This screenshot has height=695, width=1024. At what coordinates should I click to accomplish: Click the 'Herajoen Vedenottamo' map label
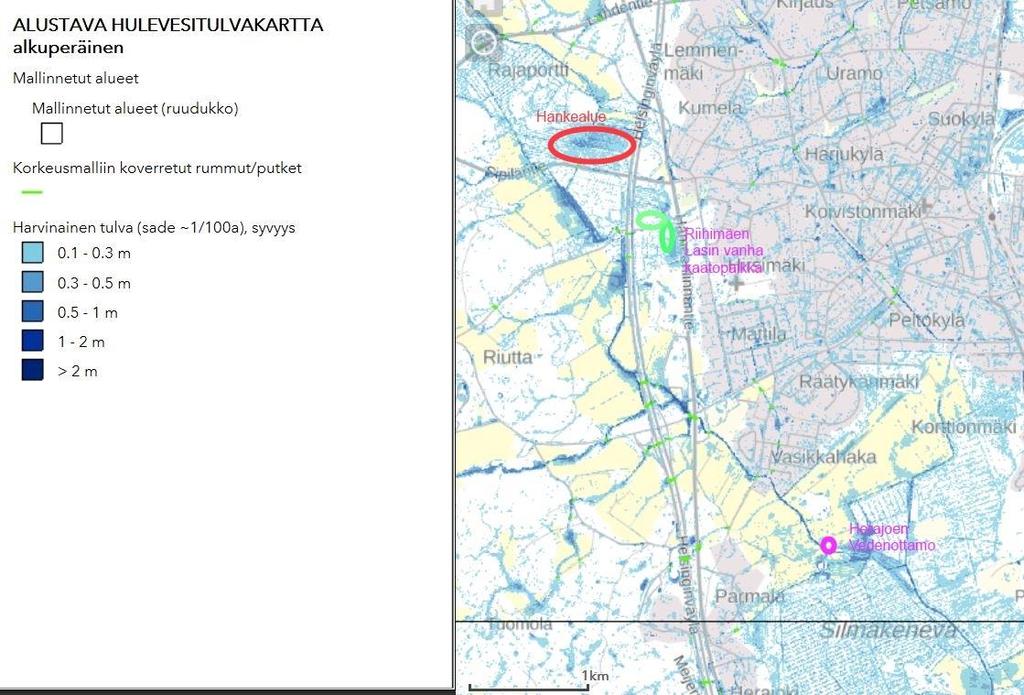tap(892, 538)
